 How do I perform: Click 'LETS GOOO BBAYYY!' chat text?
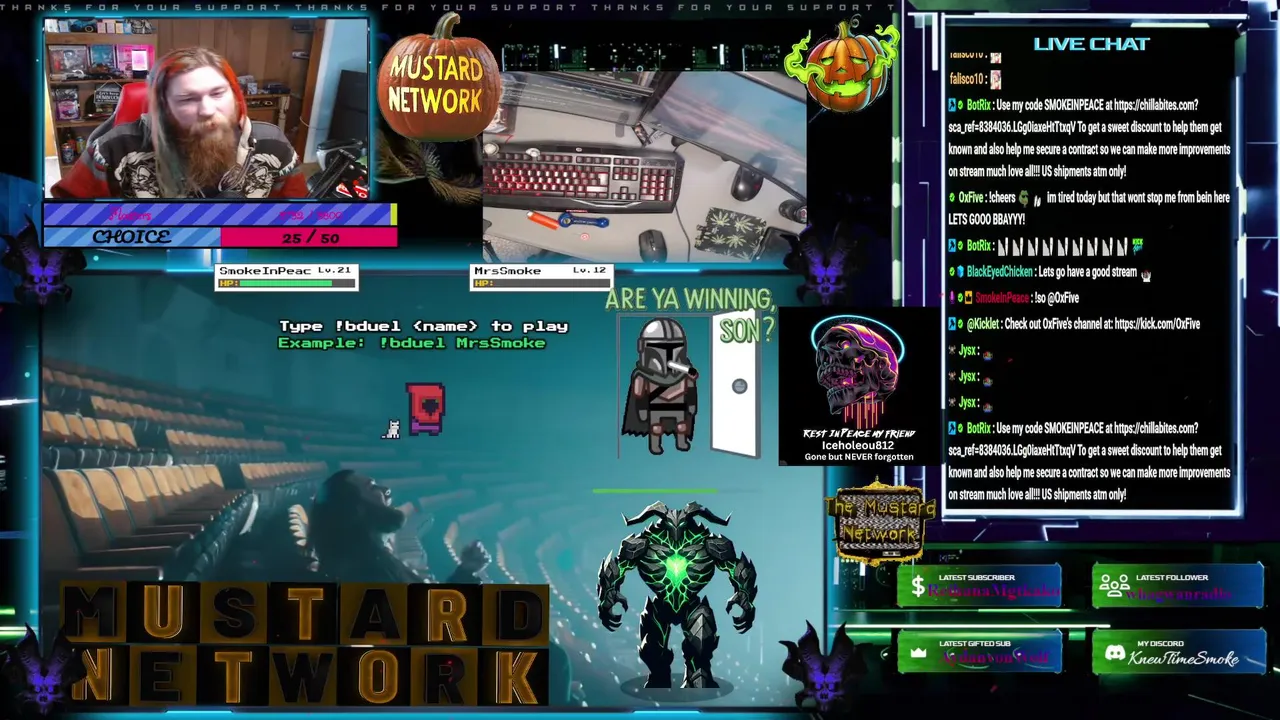click(986, 220)
